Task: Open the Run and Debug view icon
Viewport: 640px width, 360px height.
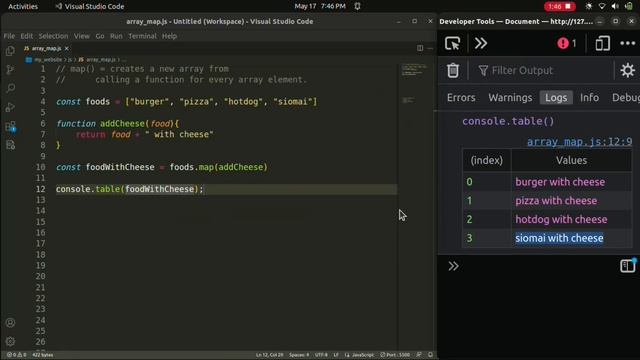Action: click(10, 107)
